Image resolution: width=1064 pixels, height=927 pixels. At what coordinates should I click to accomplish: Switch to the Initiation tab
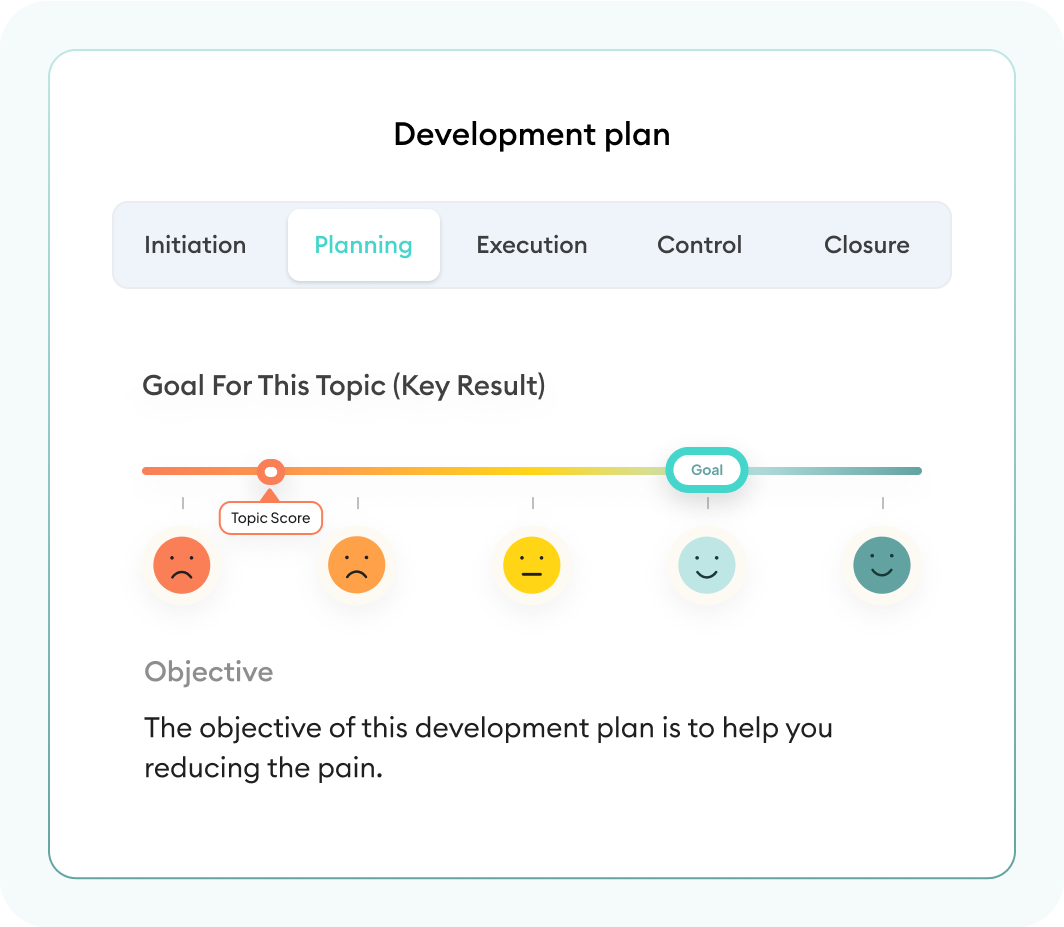click(x=195, y=245)
